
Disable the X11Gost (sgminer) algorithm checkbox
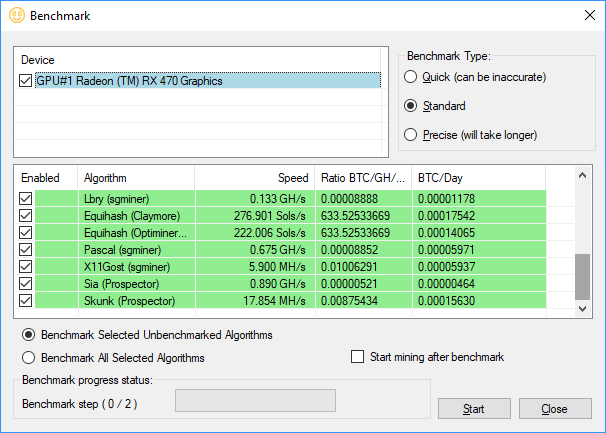point(26,267)
